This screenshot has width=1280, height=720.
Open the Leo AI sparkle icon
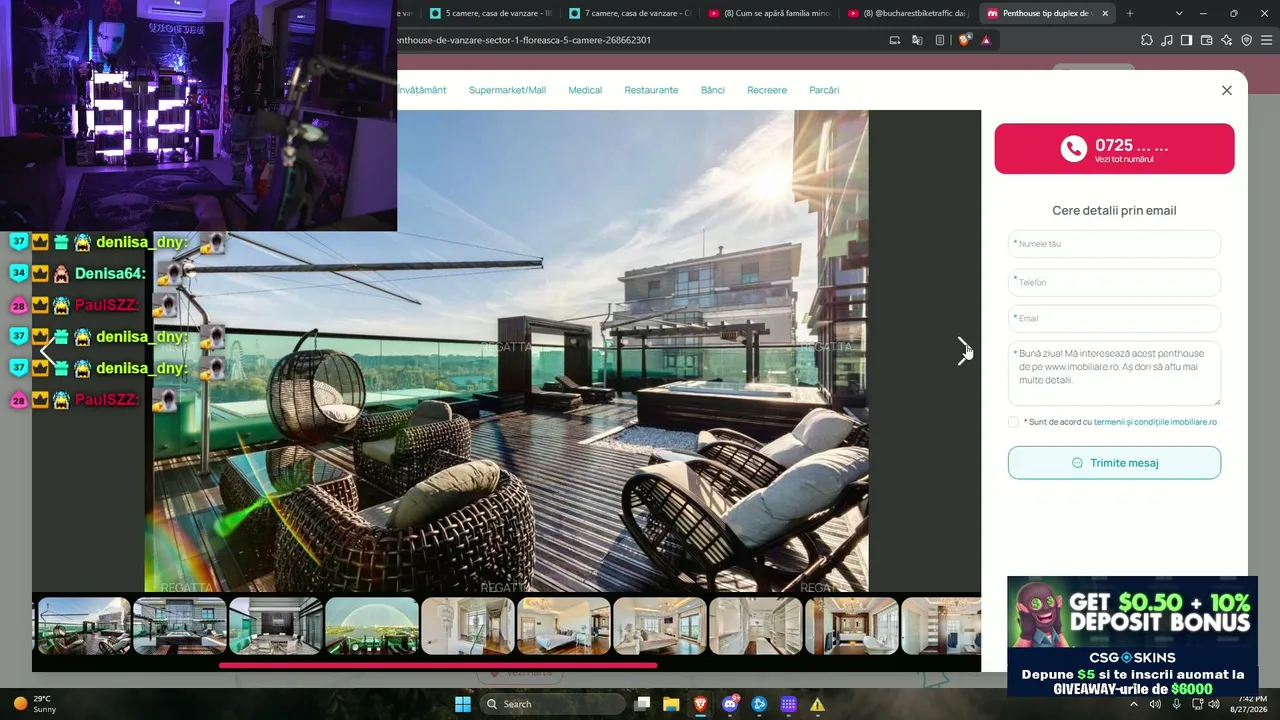coord(1227,40)
